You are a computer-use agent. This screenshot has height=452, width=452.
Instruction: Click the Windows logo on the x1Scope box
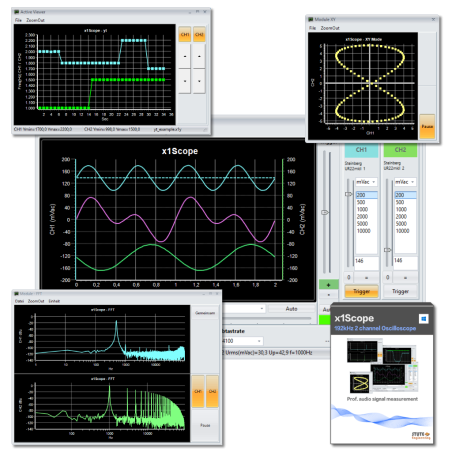[423, 319]
